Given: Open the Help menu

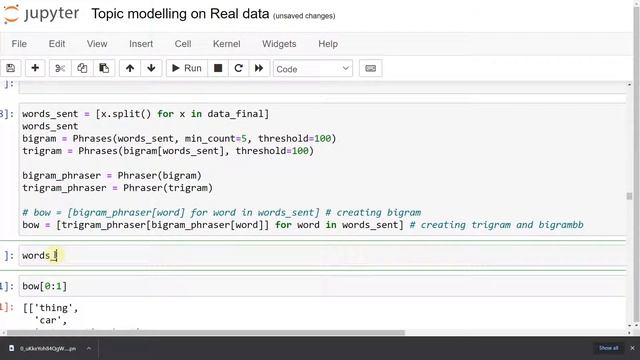Looking at the screenshot, I should [328, 44].
